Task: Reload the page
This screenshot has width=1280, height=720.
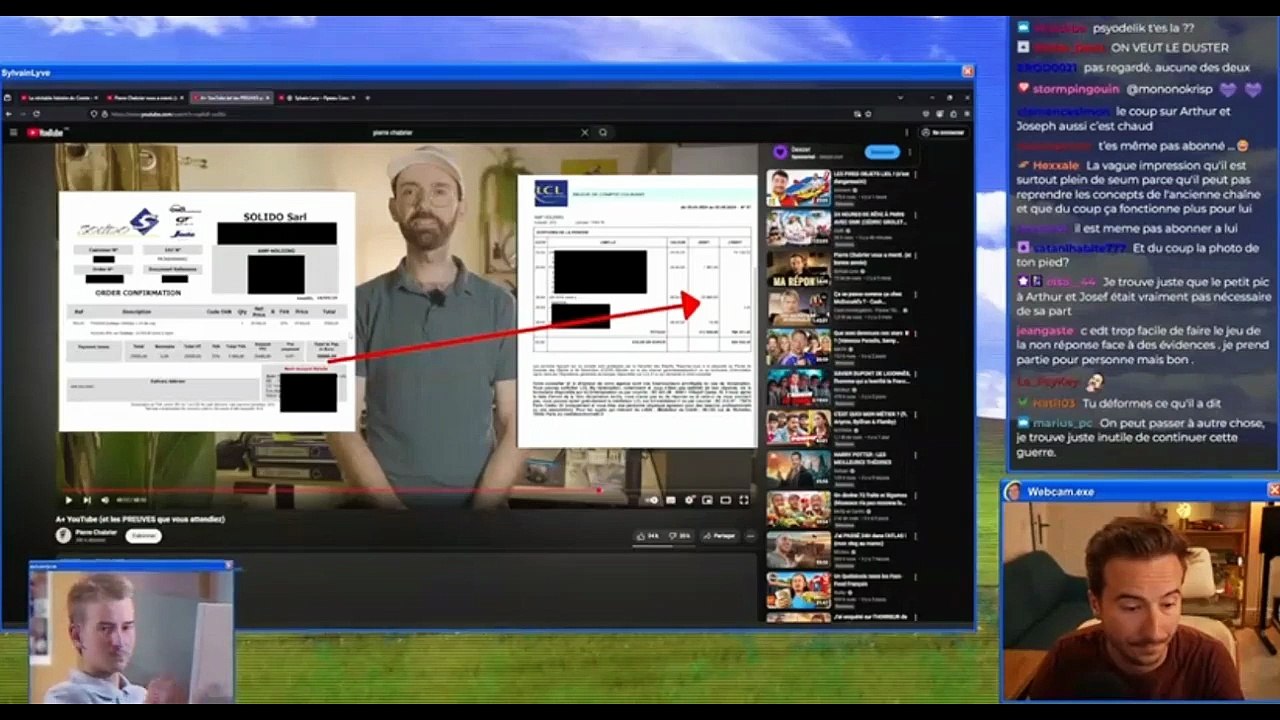Action: [37, 114]
